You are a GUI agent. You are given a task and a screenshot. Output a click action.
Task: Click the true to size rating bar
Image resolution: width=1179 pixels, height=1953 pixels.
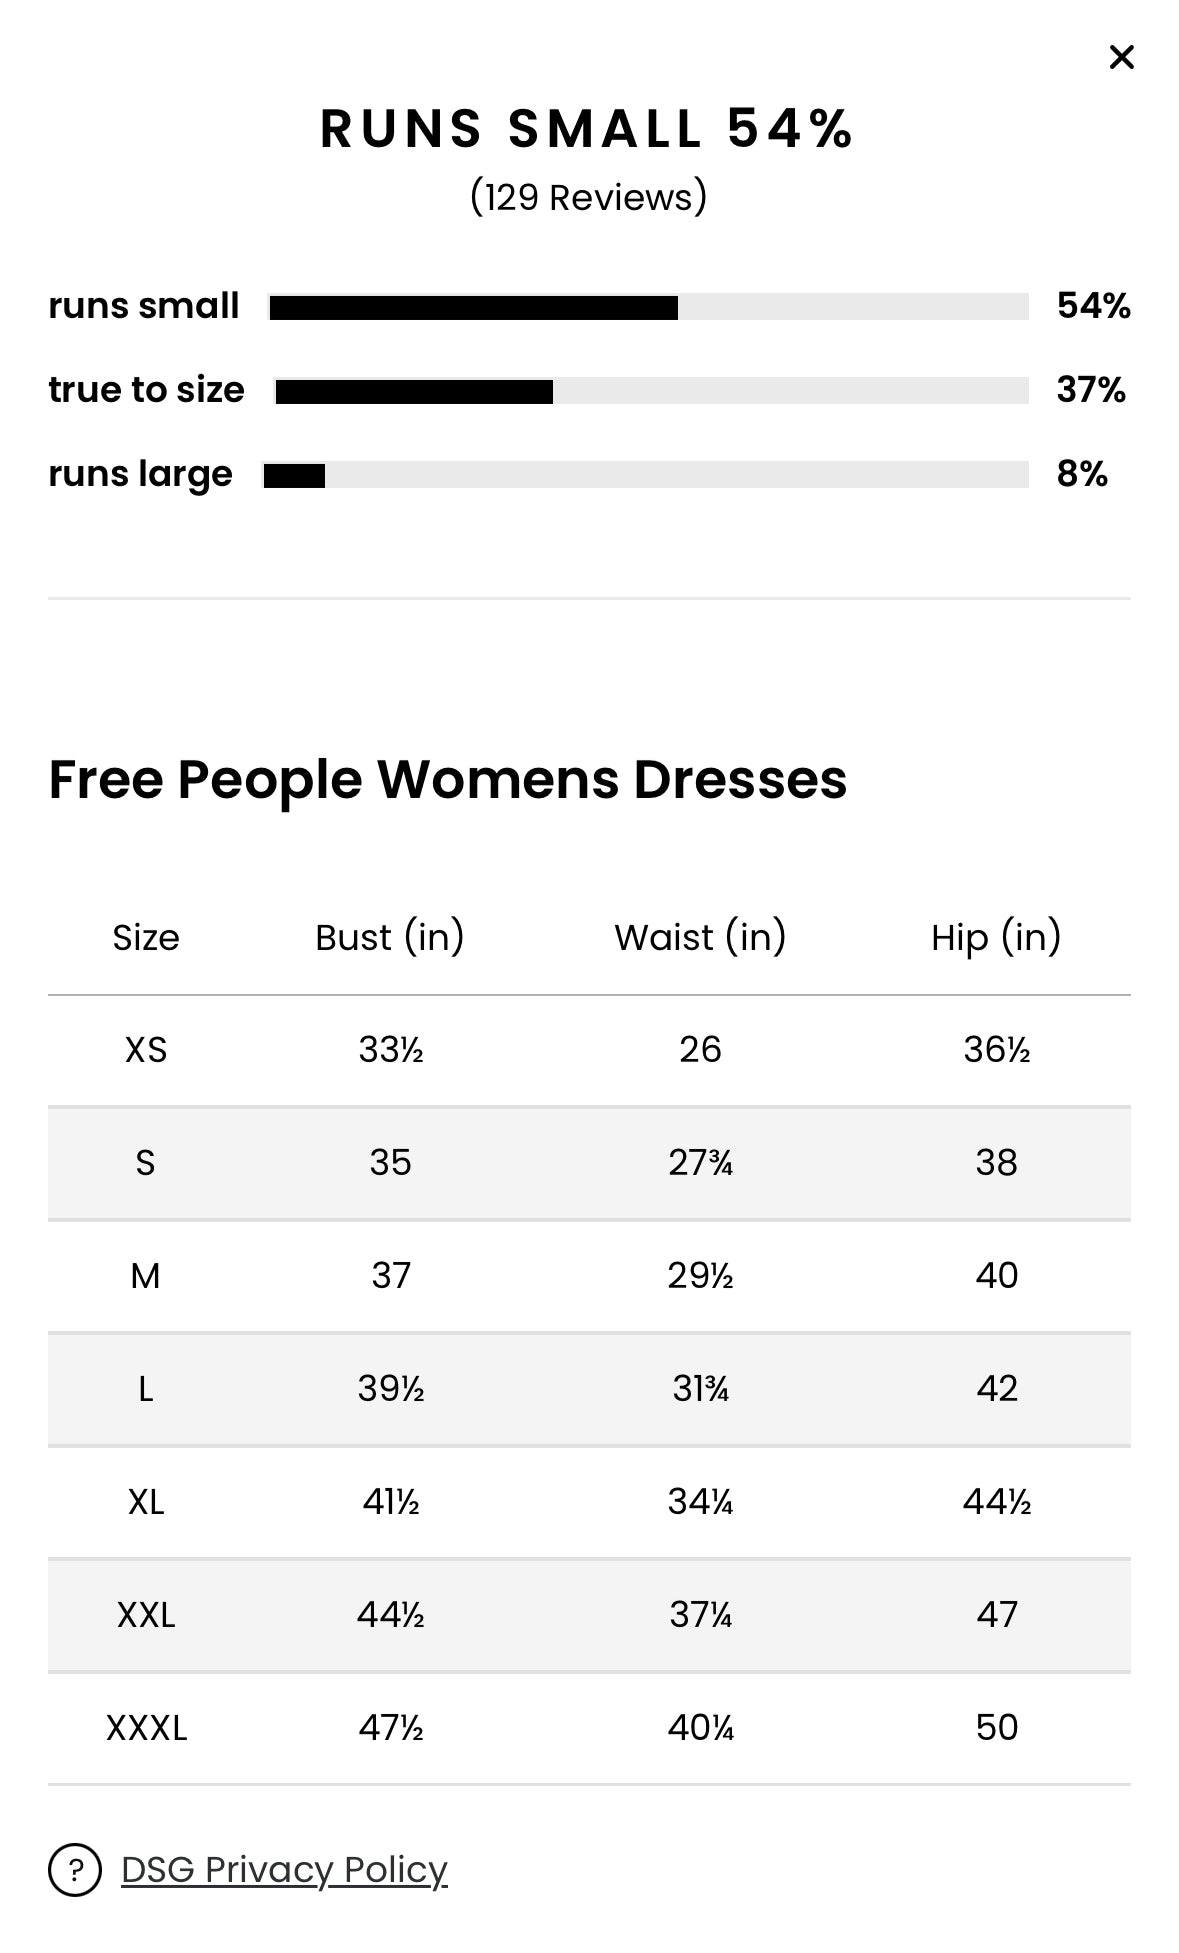[651, 391]
